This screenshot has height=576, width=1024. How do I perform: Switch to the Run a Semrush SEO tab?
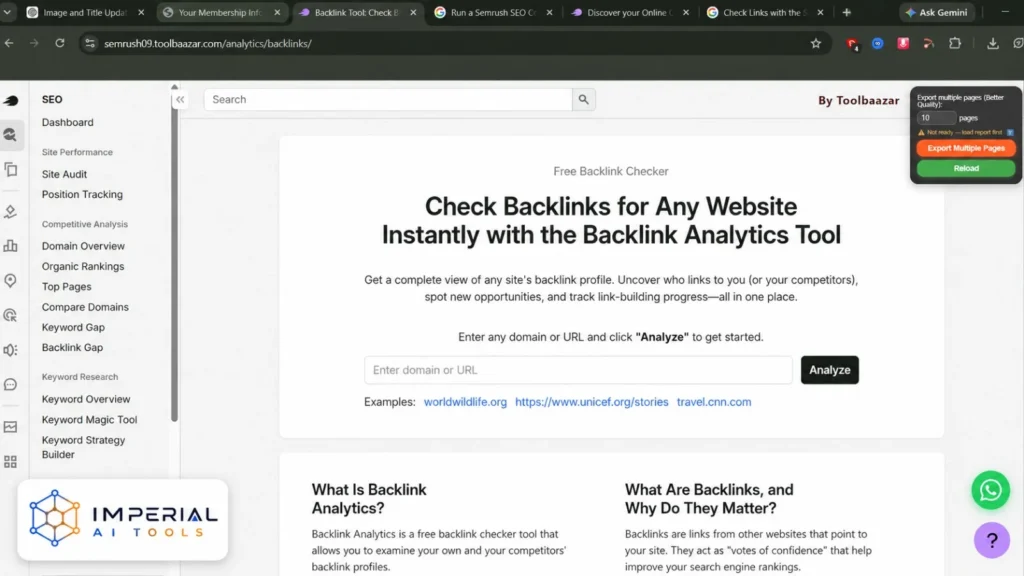pos(493,12)
